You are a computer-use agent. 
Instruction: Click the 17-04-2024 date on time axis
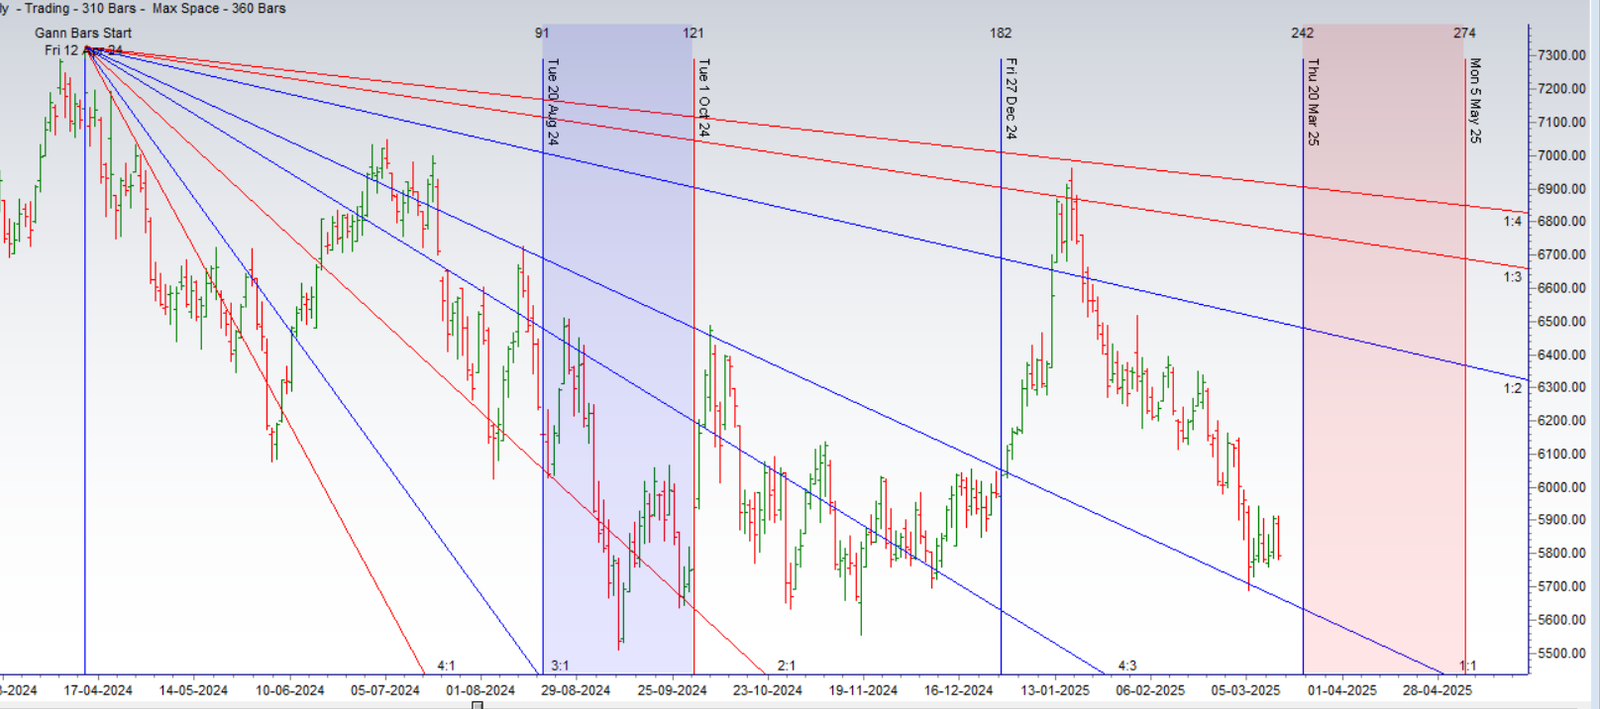point(98,690)
